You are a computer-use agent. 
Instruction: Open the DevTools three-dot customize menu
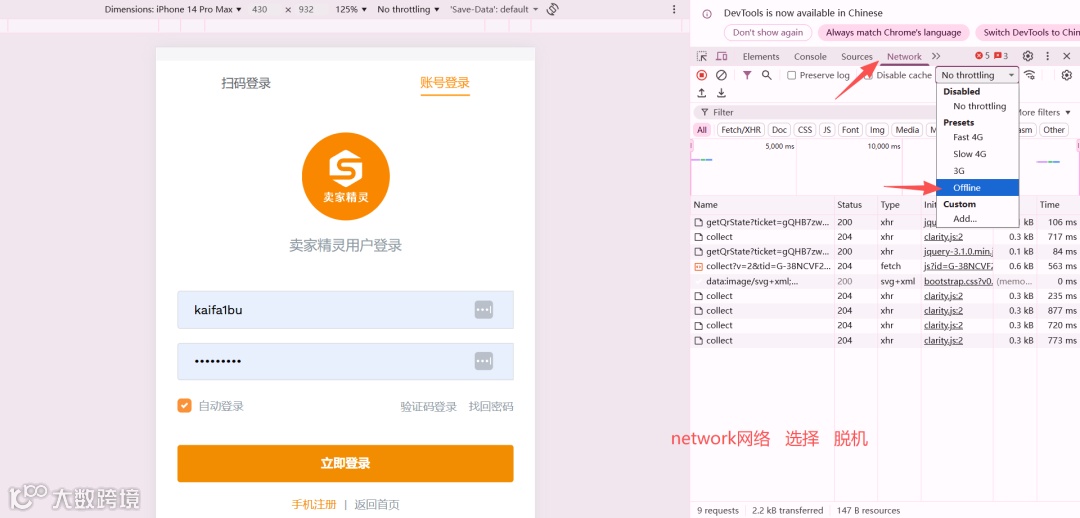[x=1048, y=56]
